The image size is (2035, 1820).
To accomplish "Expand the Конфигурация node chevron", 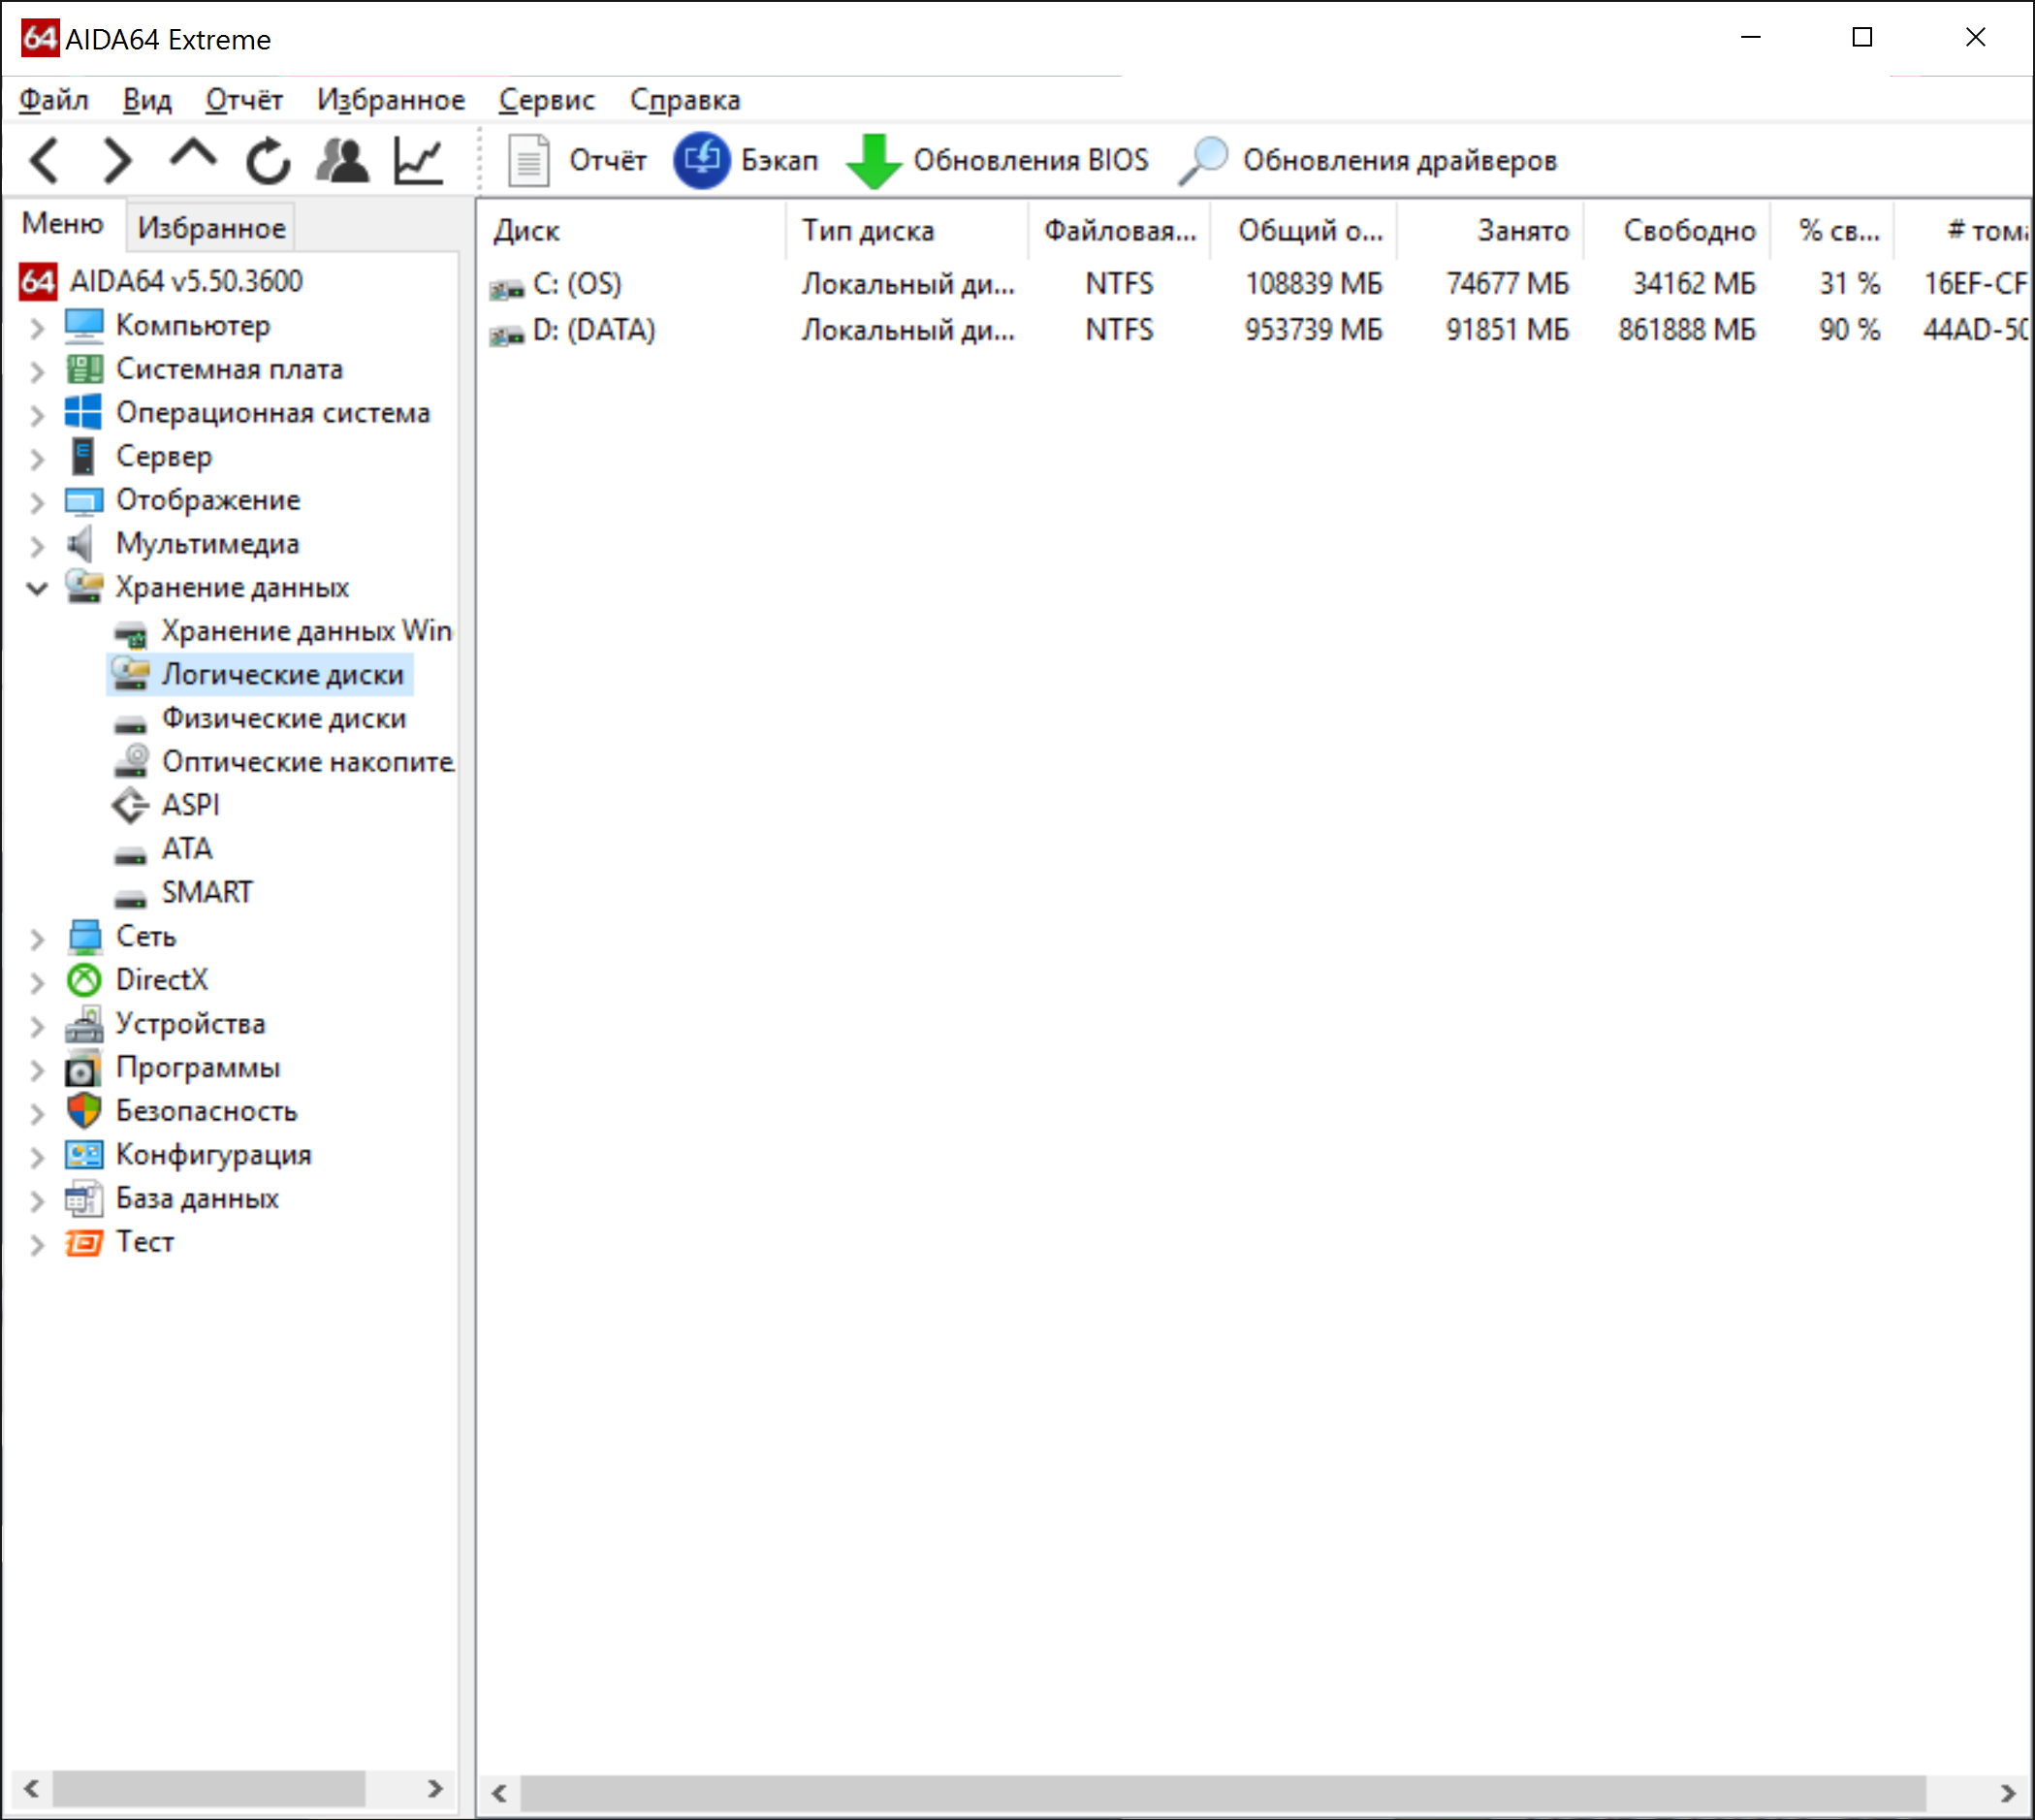I will (37, 1157).
